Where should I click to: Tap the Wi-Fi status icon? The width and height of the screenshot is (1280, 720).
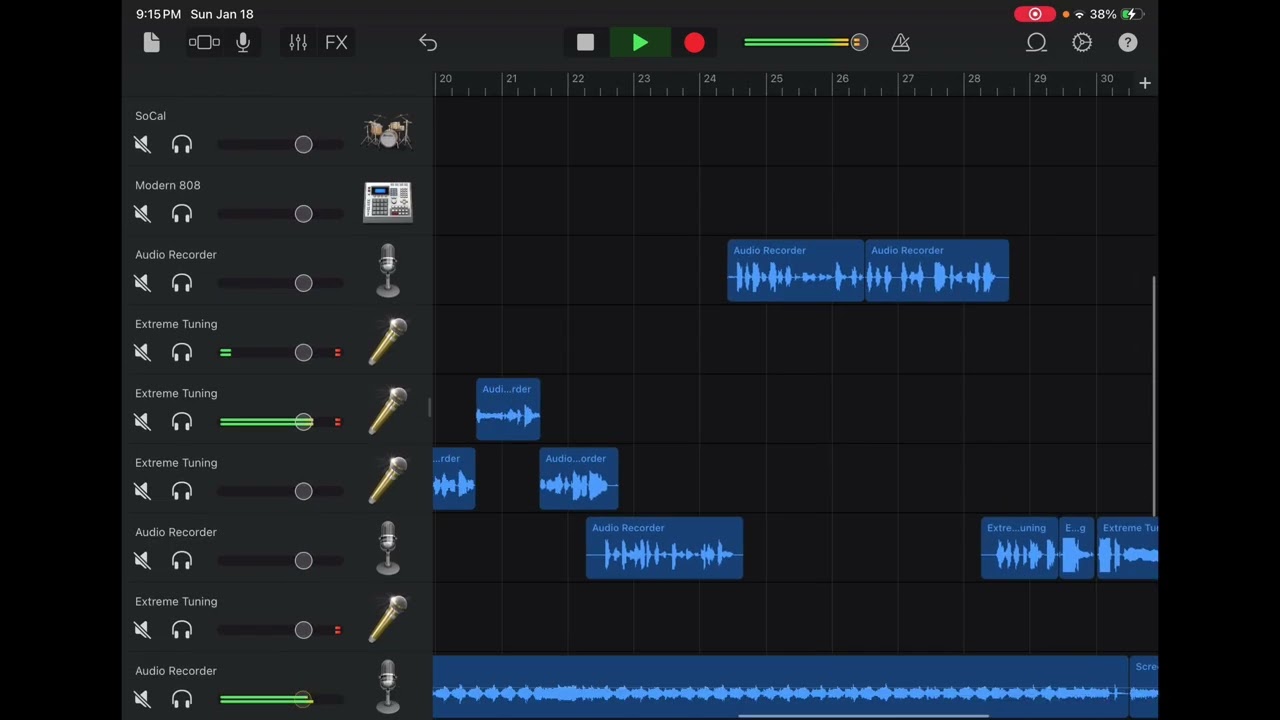click(1079, 14)
